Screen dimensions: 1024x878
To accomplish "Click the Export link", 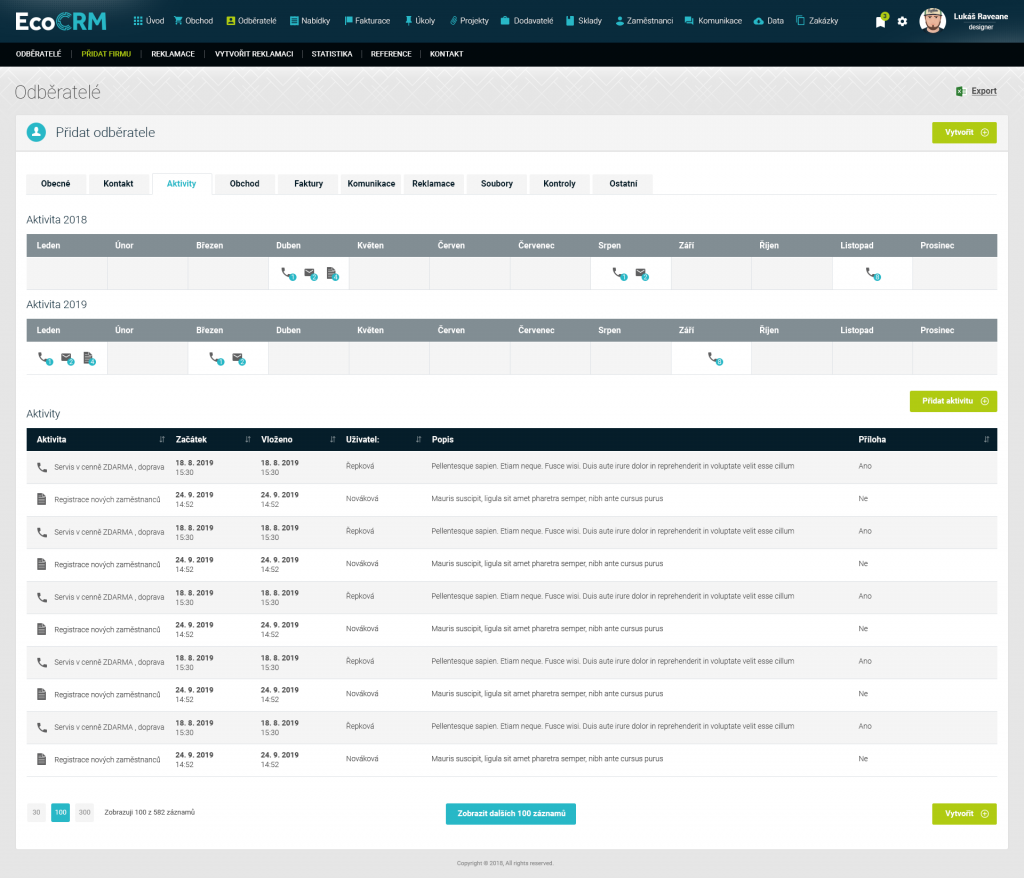I will coord(976,91).
